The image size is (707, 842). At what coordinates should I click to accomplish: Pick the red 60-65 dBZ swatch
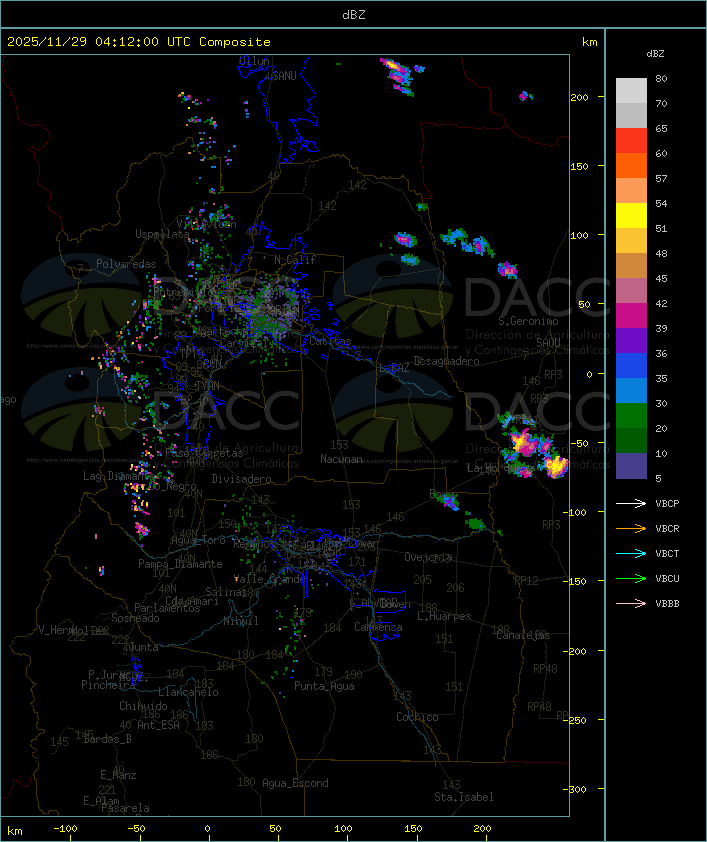pos(631,141)
